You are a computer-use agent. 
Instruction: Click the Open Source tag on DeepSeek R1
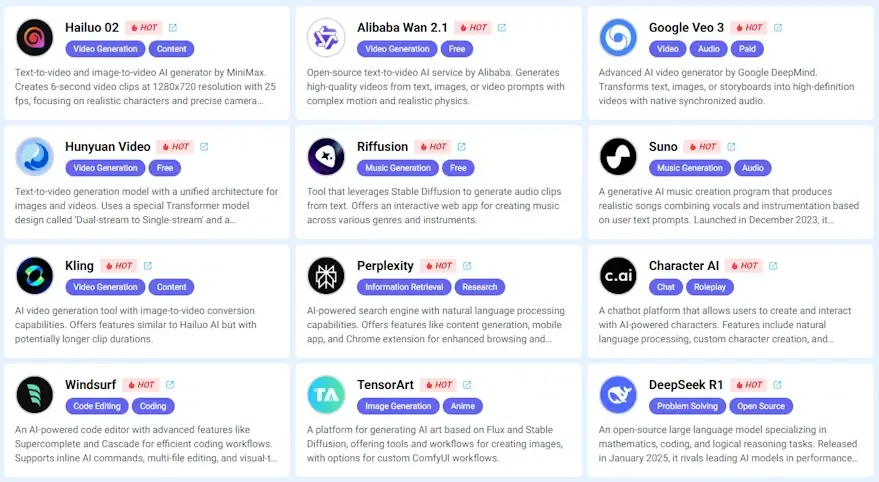tap(761, 406)
